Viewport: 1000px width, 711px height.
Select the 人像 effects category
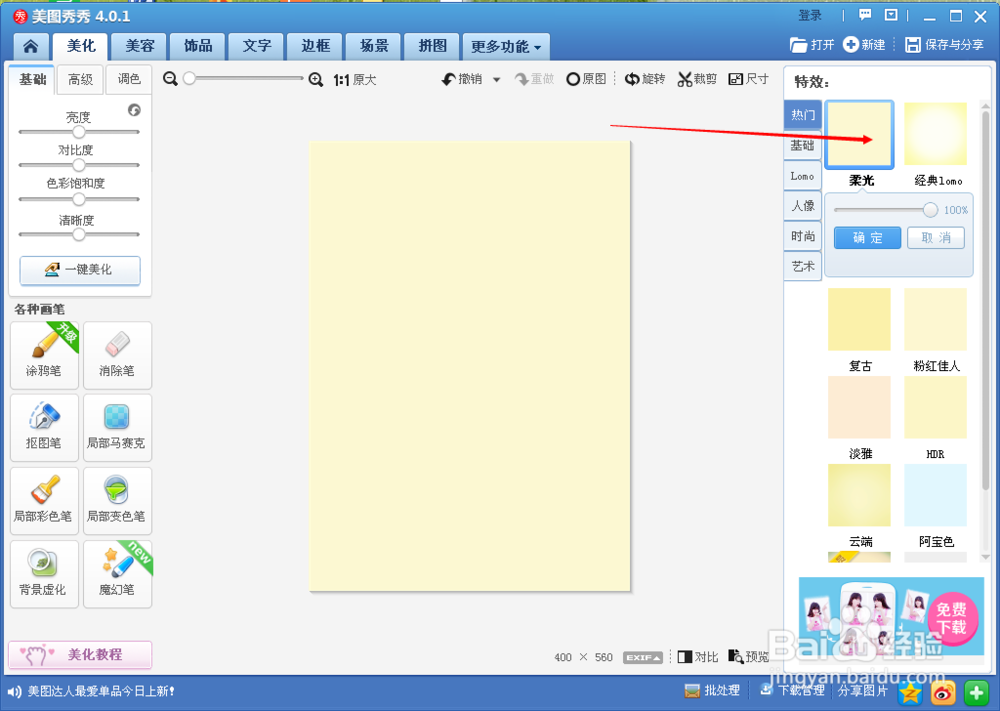802,206
